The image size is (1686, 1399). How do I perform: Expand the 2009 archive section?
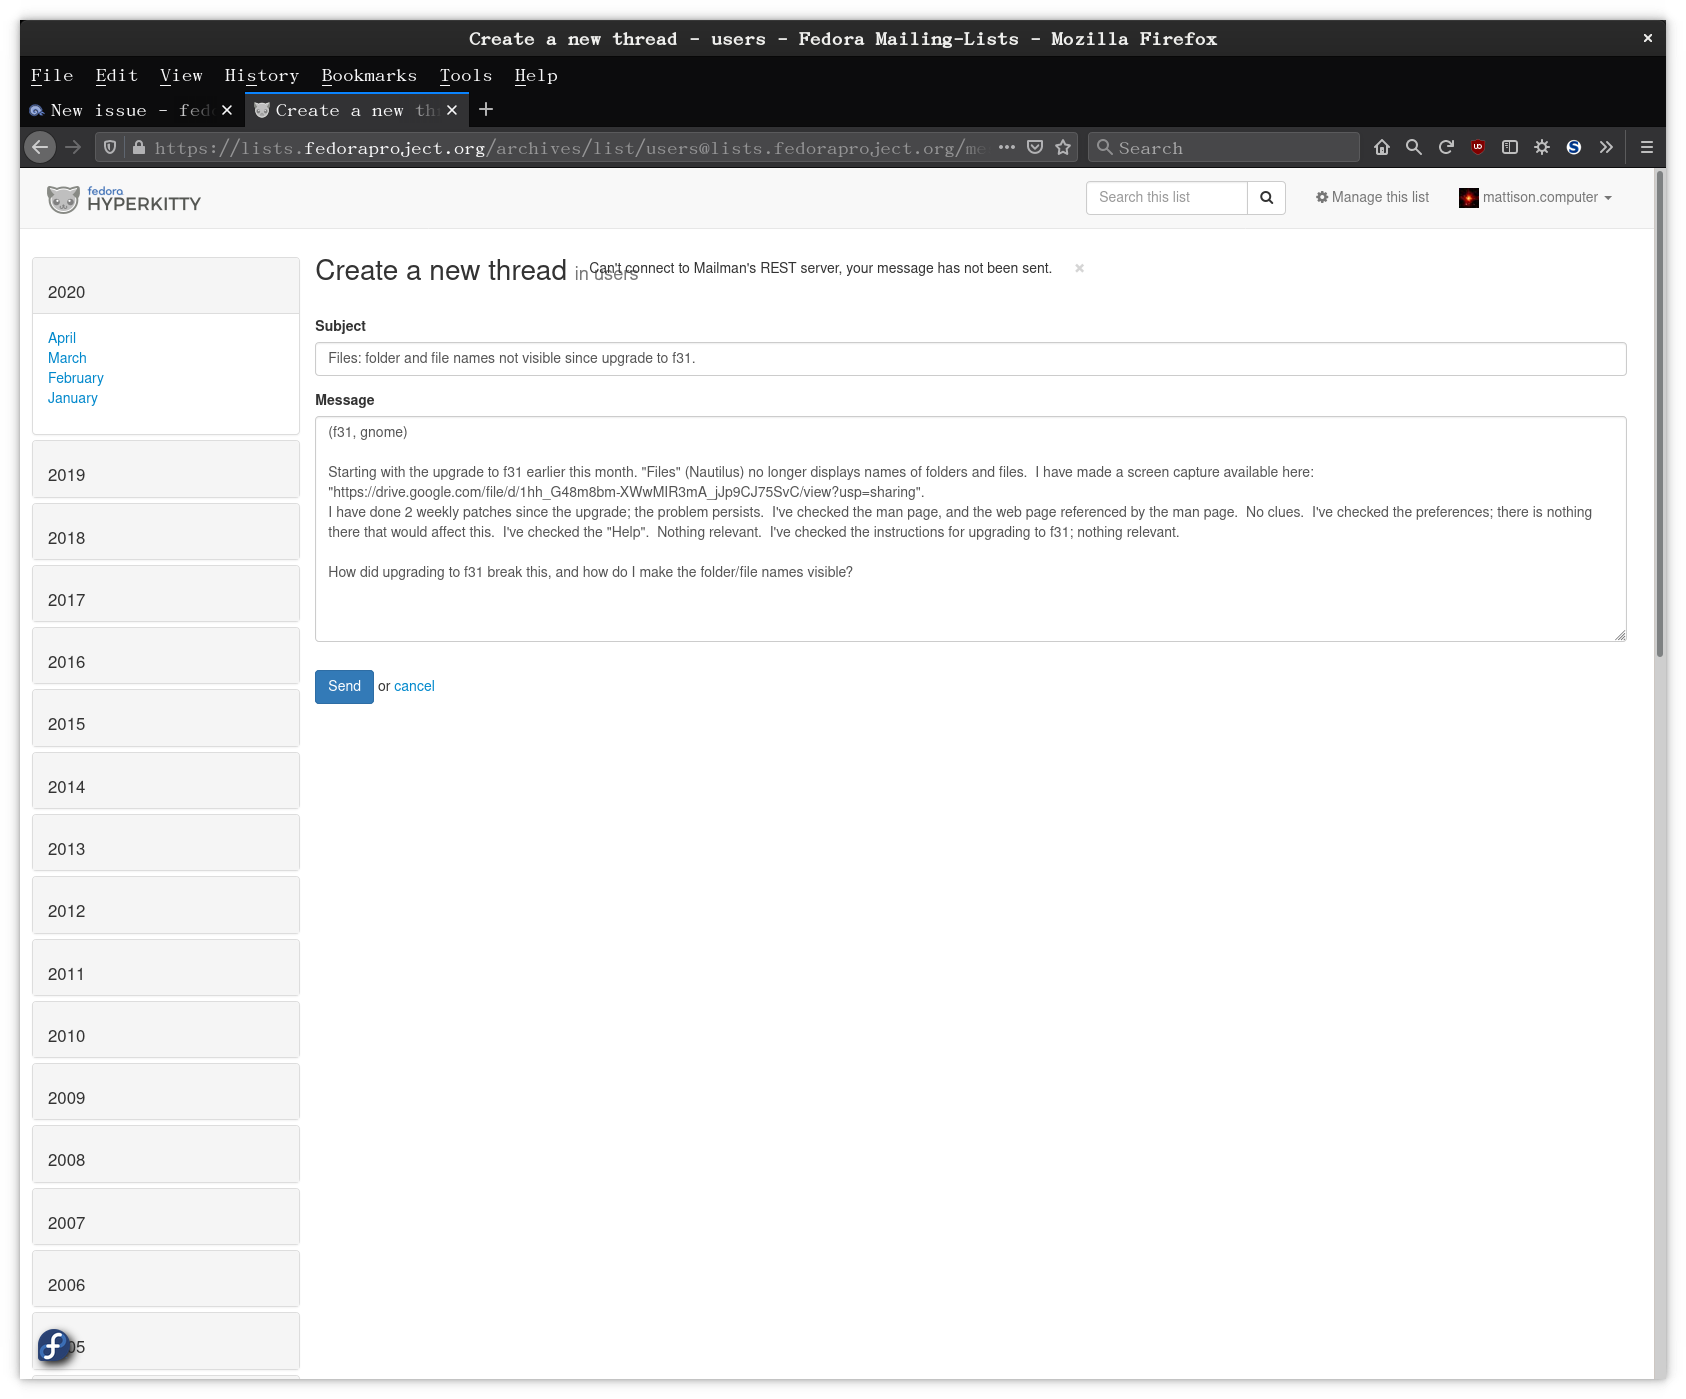(166, 1092)
